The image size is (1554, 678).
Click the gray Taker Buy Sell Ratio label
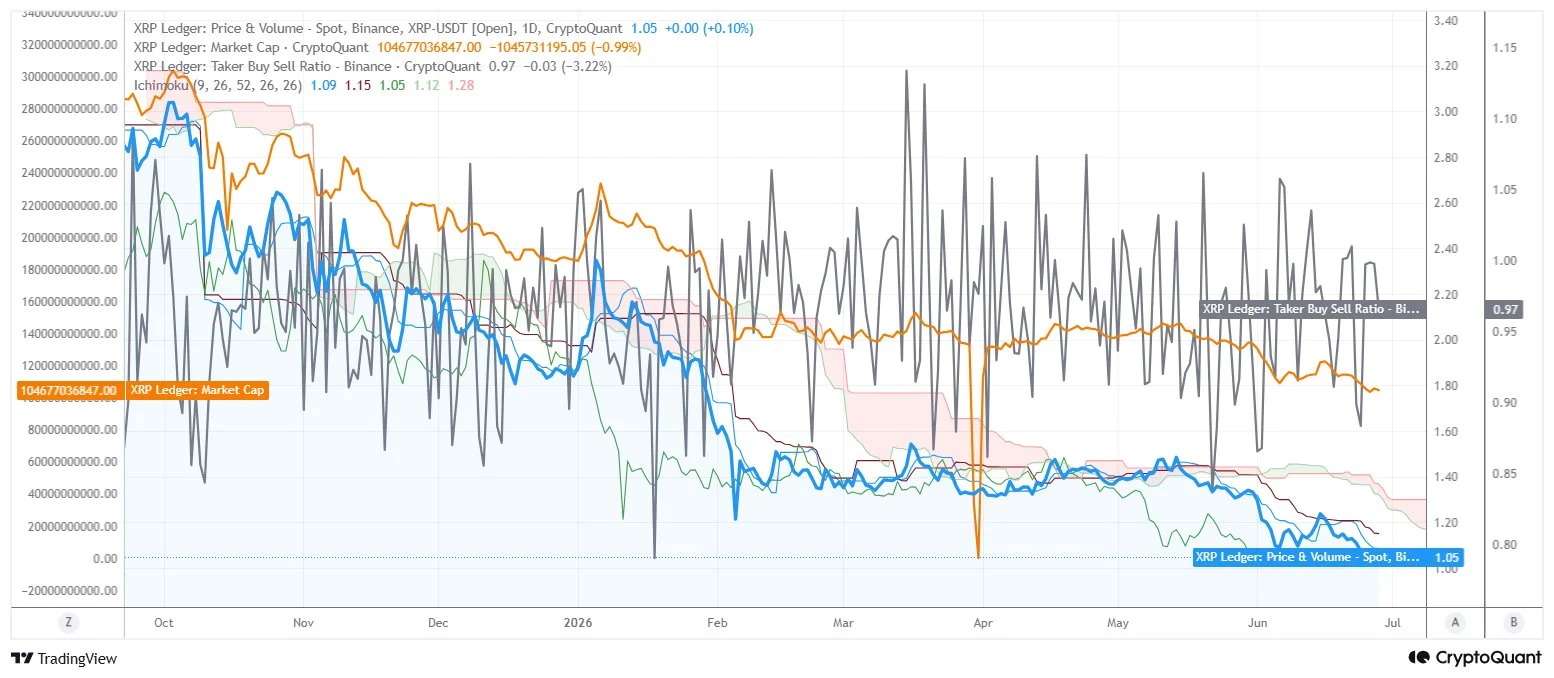point(1309,309)
